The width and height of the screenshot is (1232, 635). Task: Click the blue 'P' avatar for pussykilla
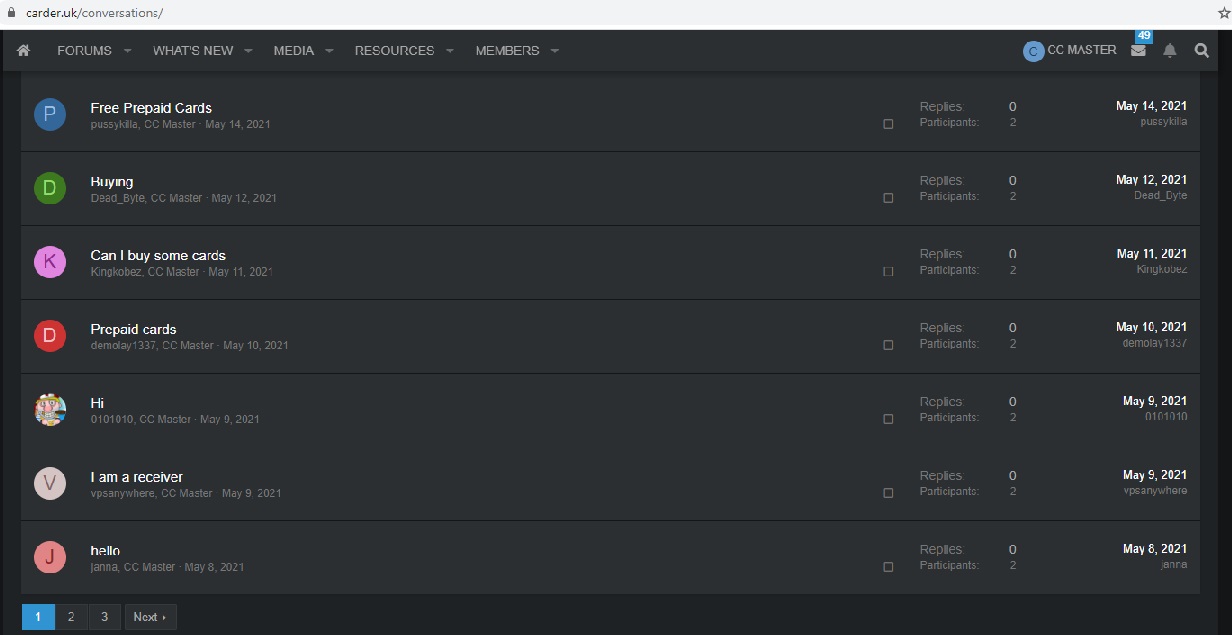click(50, 115)
